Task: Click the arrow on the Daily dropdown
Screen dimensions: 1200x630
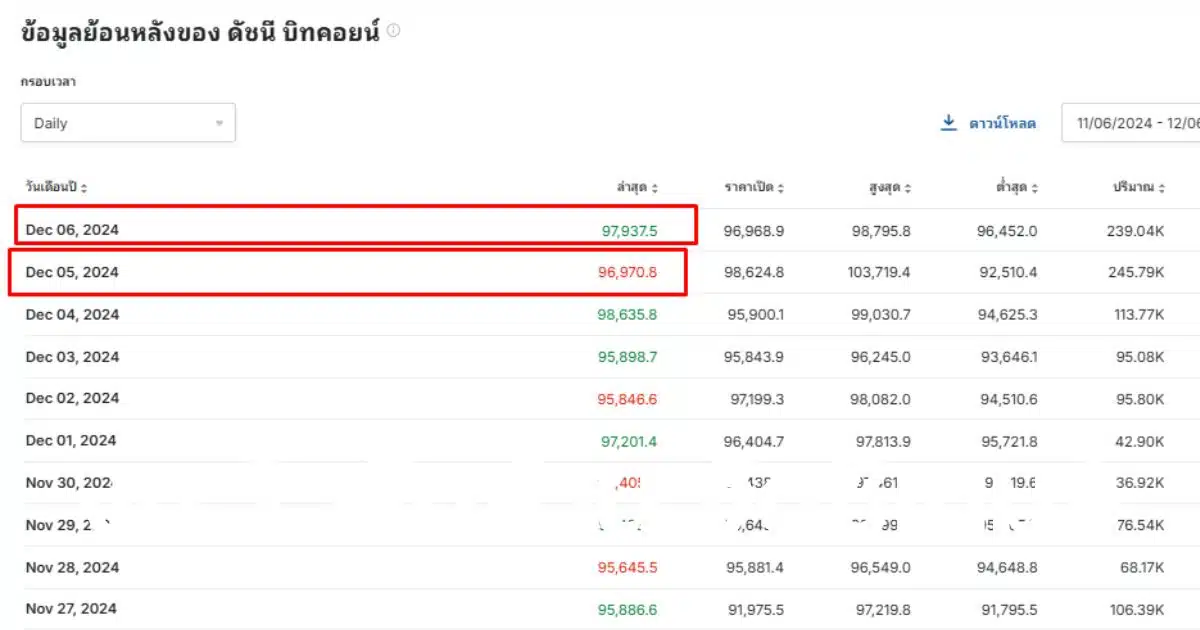Action: (219, 124)
